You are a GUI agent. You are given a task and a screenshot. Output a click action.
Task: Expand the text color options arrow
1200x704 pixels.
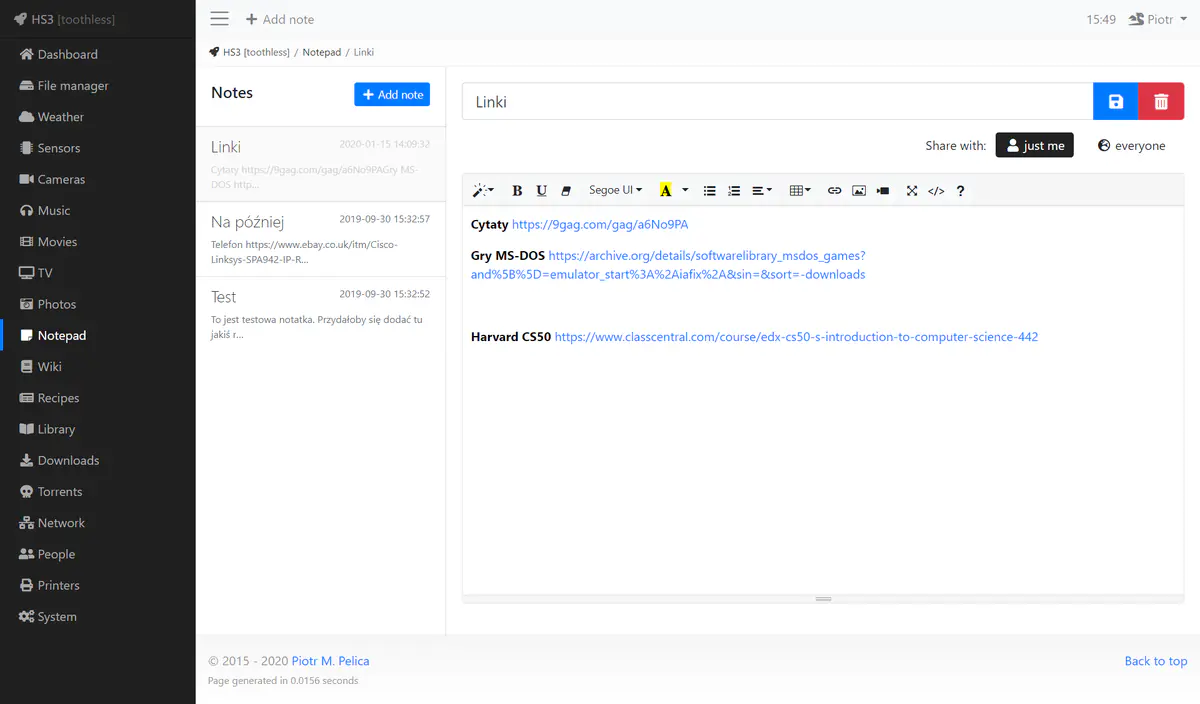[x=685, y=190]
